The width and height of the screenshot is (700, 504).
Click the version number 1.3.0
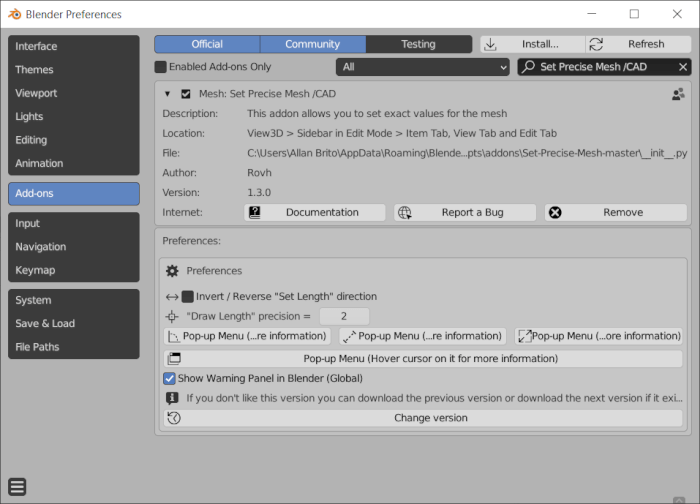tap(259, 193)
